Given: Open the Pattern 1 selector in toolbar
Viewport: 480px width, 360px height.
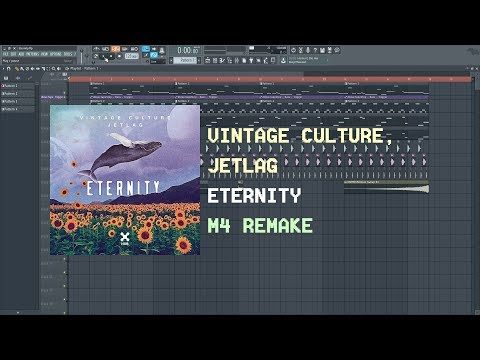Looking at the screenshot, I should [x=185, y=60].
